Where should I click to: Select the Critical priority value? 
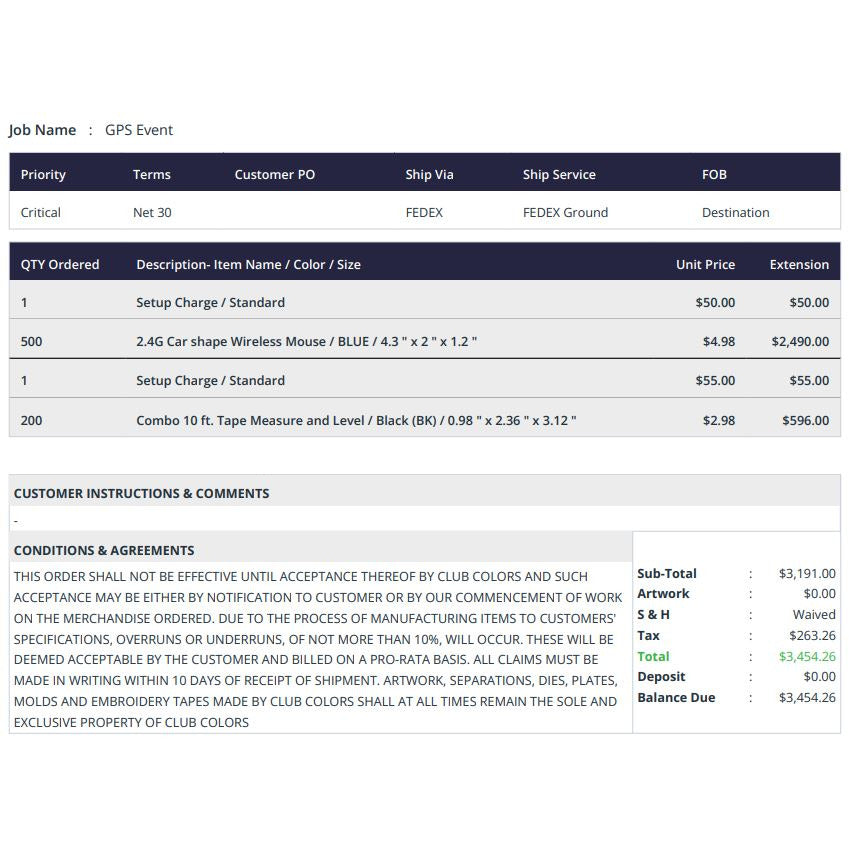(41, 212)
